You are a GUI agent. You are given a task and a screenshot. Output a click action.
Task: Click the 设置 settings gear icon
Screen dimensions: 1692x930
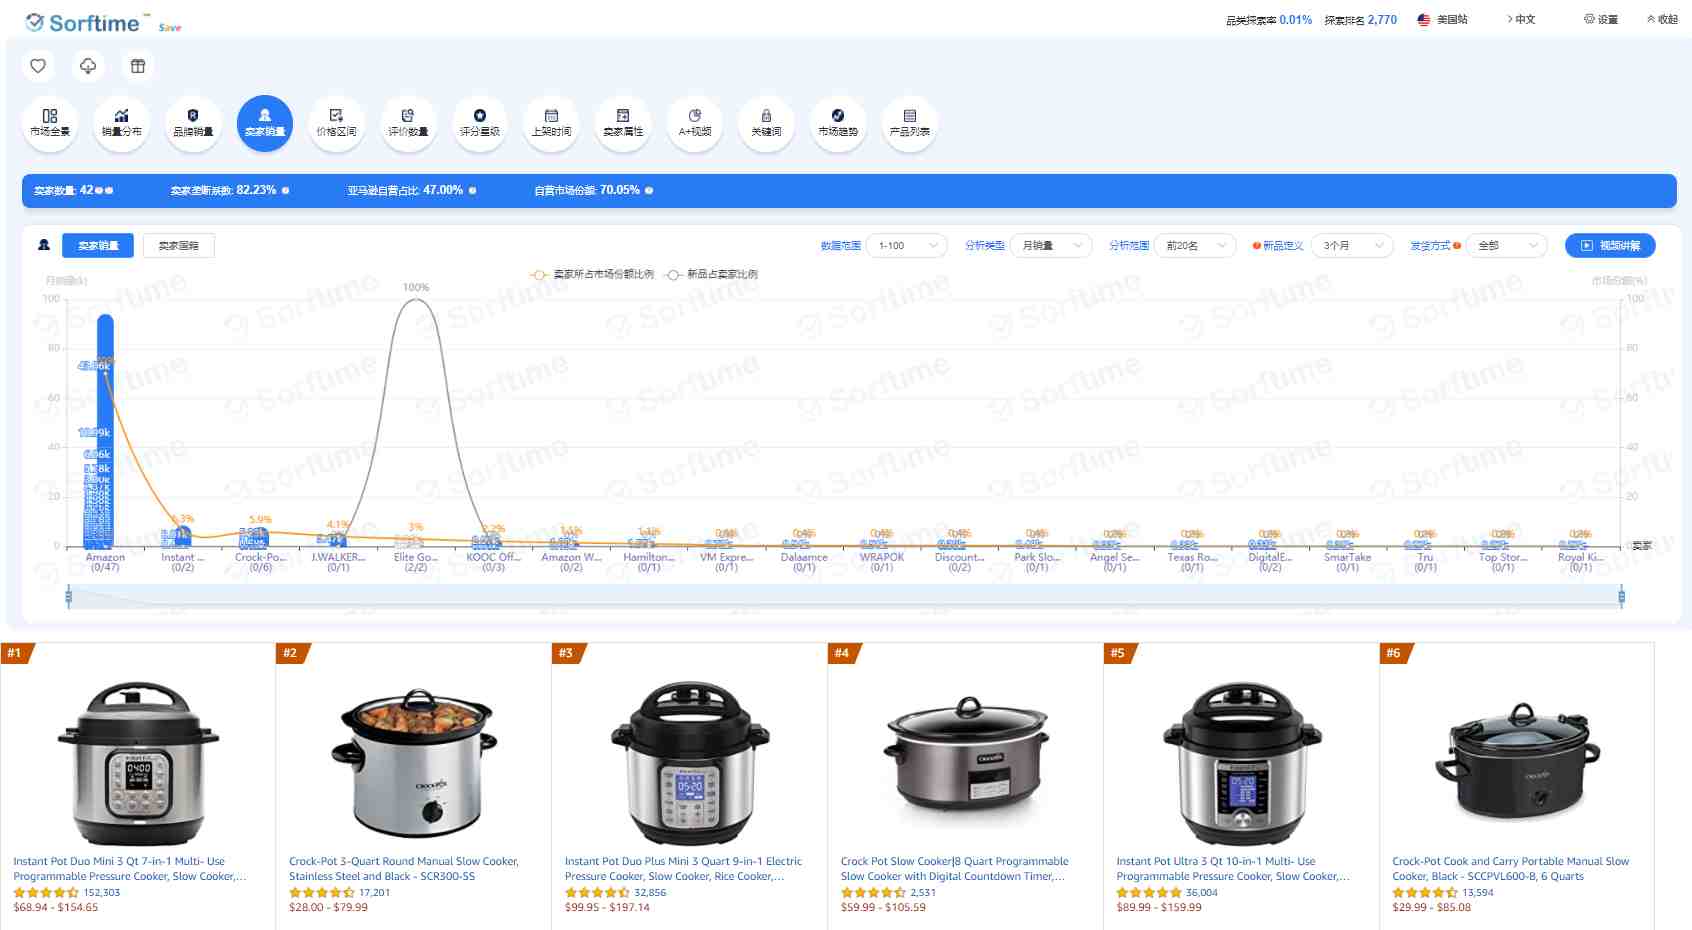click(x=1589, y=19)
